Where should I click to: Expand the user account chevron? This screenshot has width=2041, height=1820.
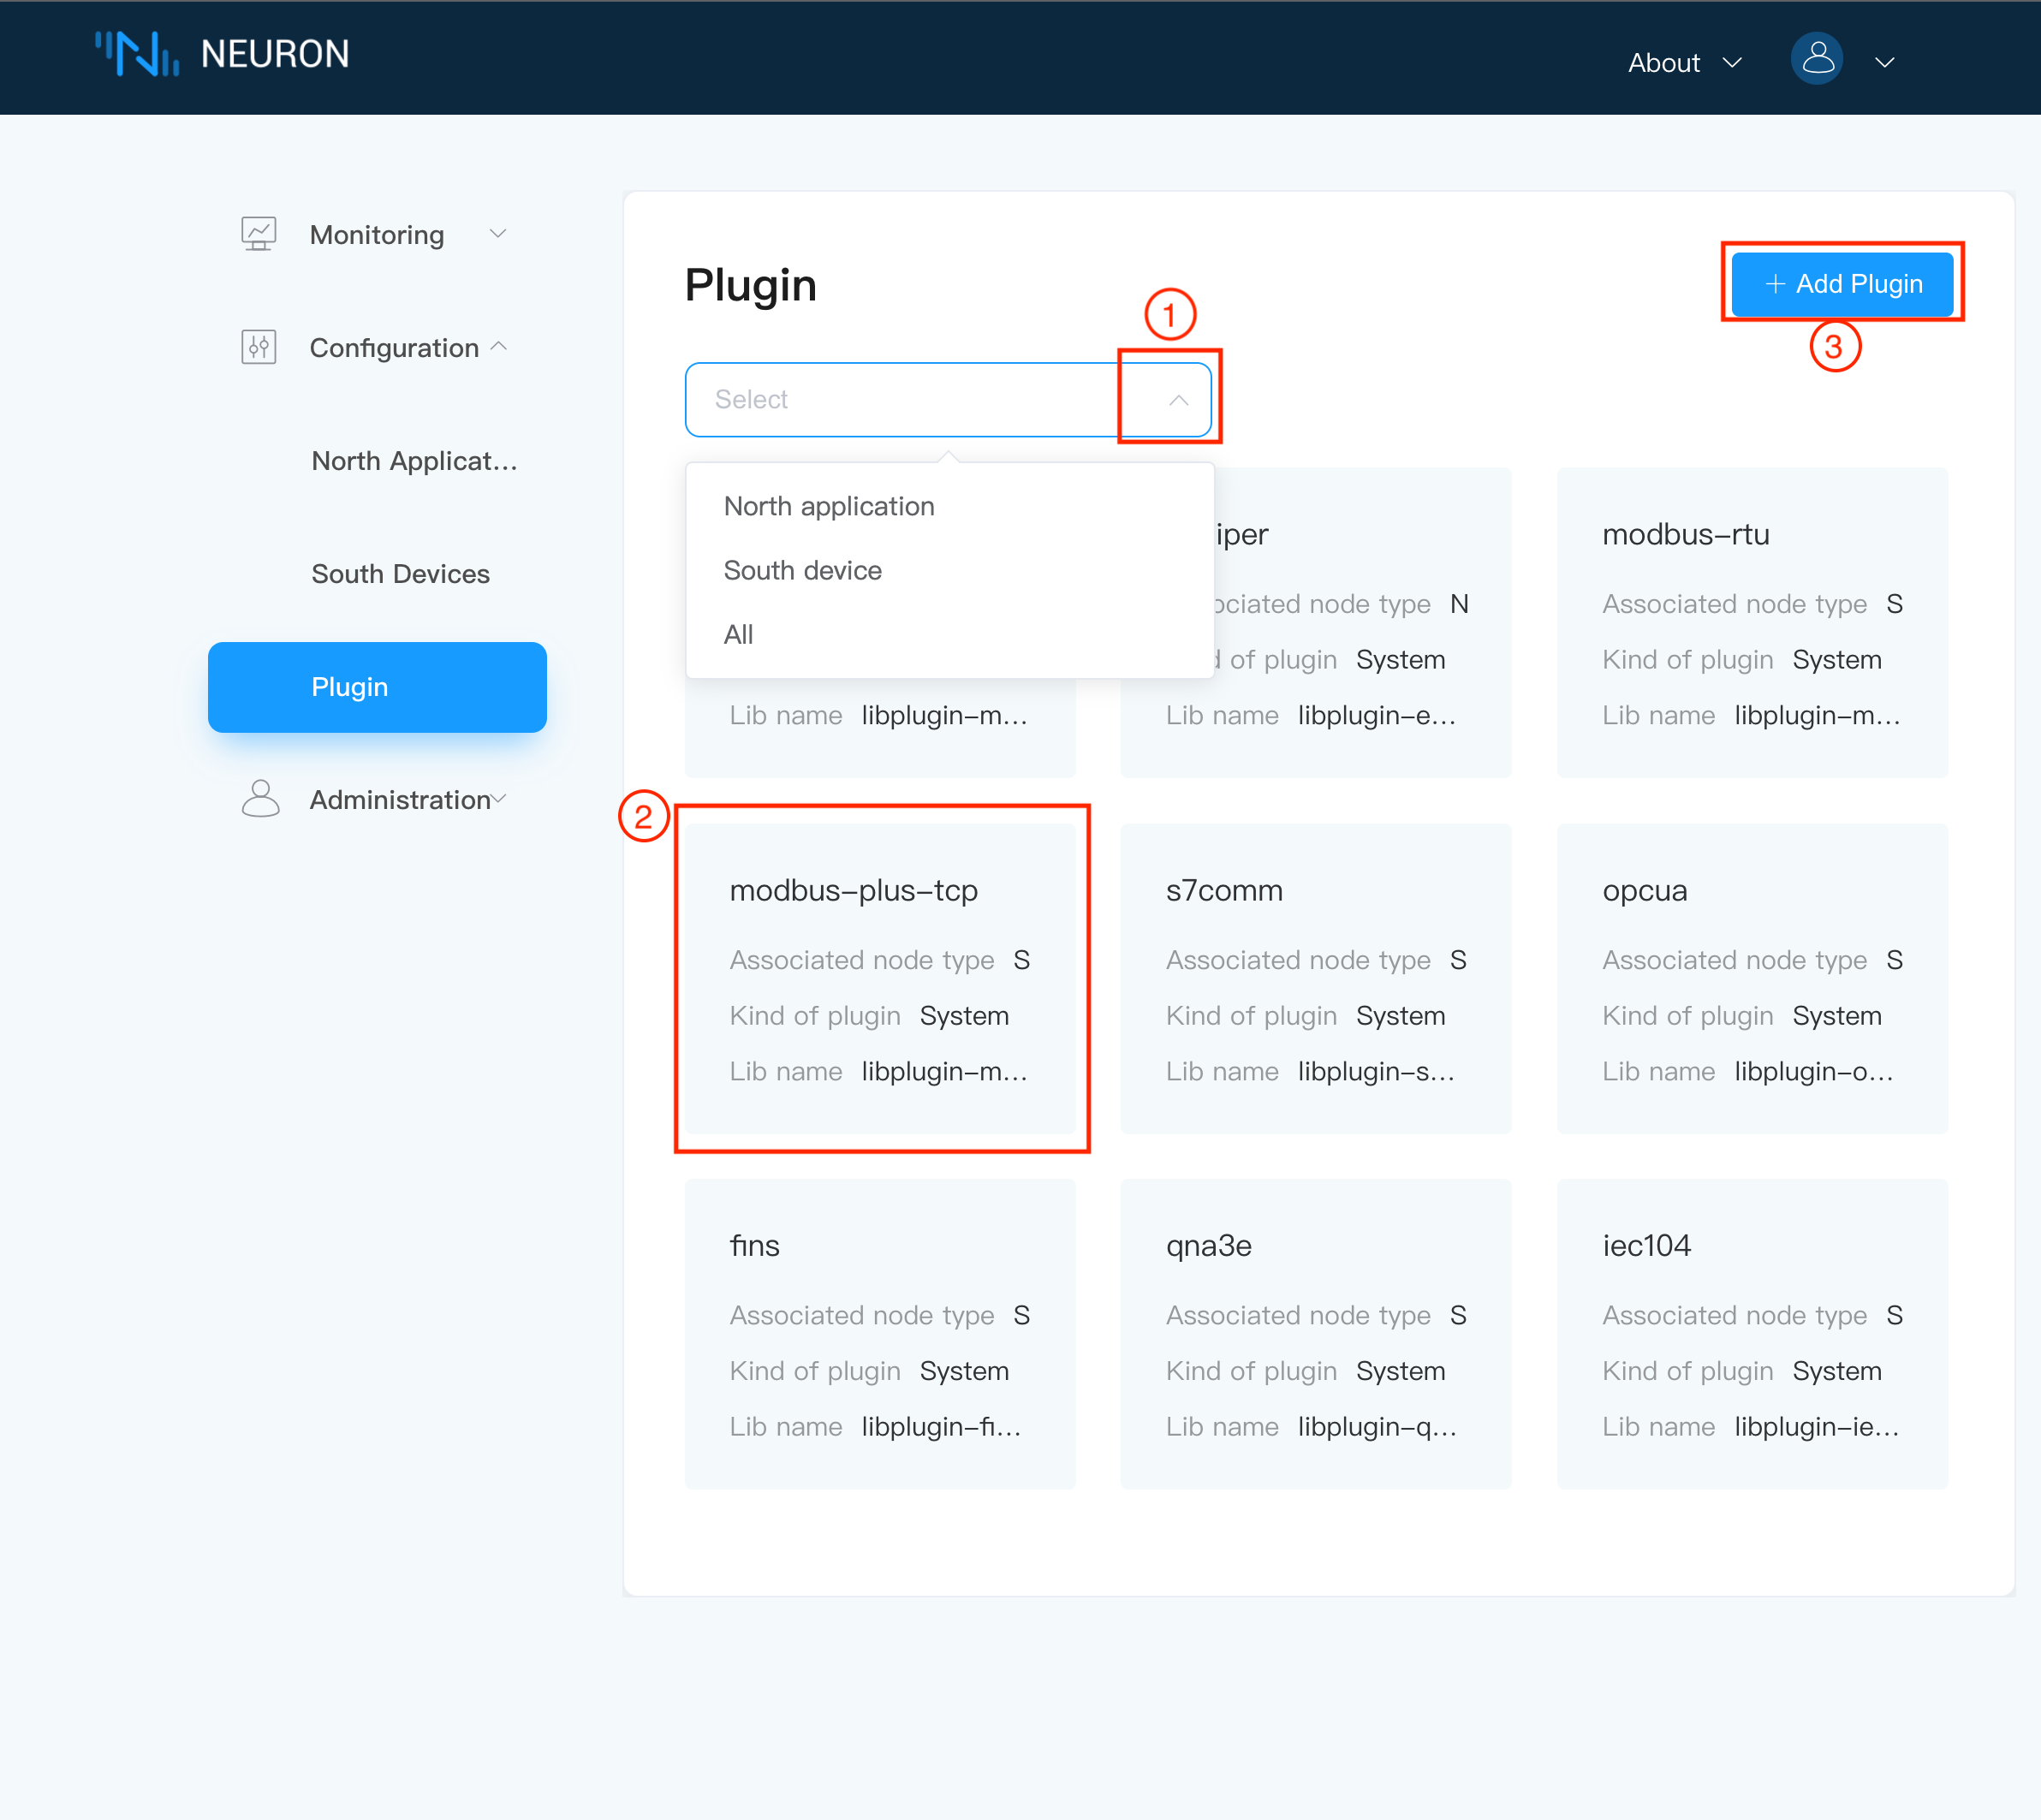point(1885,62)
